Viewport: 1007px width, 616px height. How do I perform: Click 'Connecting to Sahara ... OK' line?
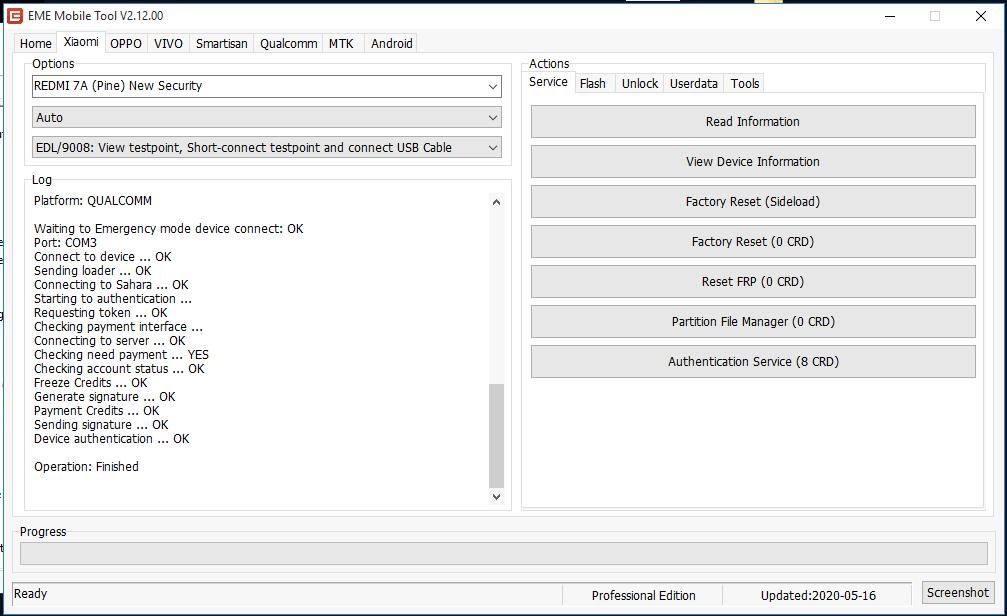pyautogui.click(x=111, y=285)
